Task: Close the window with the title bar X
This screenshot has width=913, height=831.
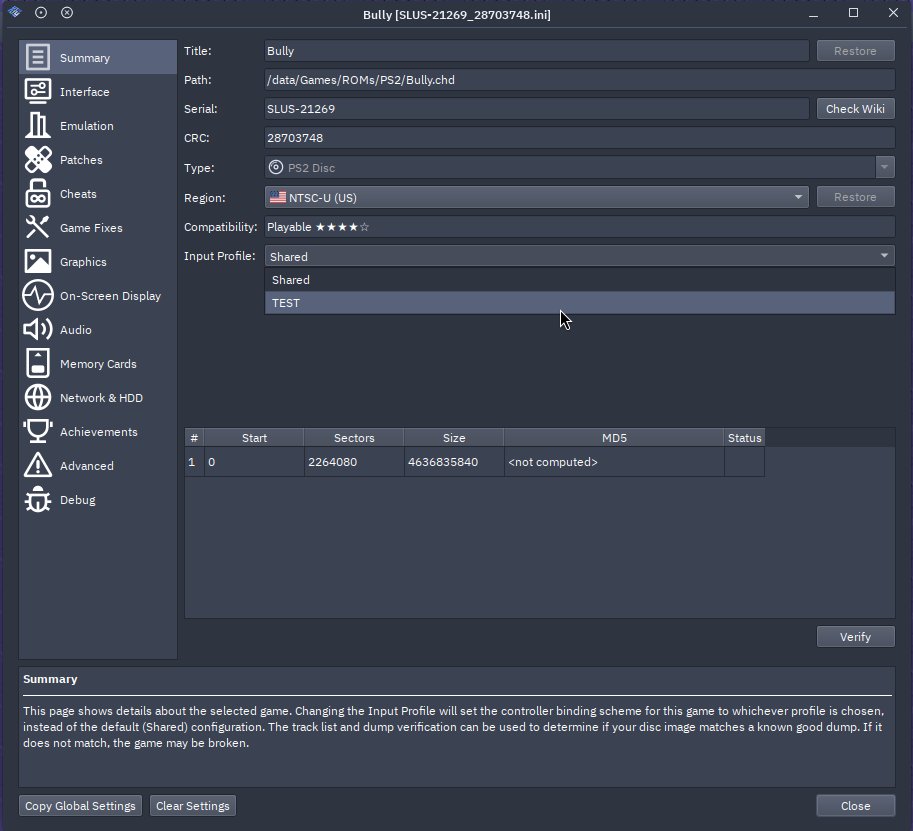Action: click(893, 13)
